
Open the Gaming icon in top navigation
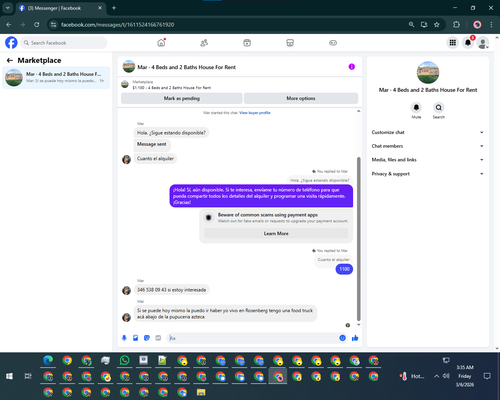point(333,43)
